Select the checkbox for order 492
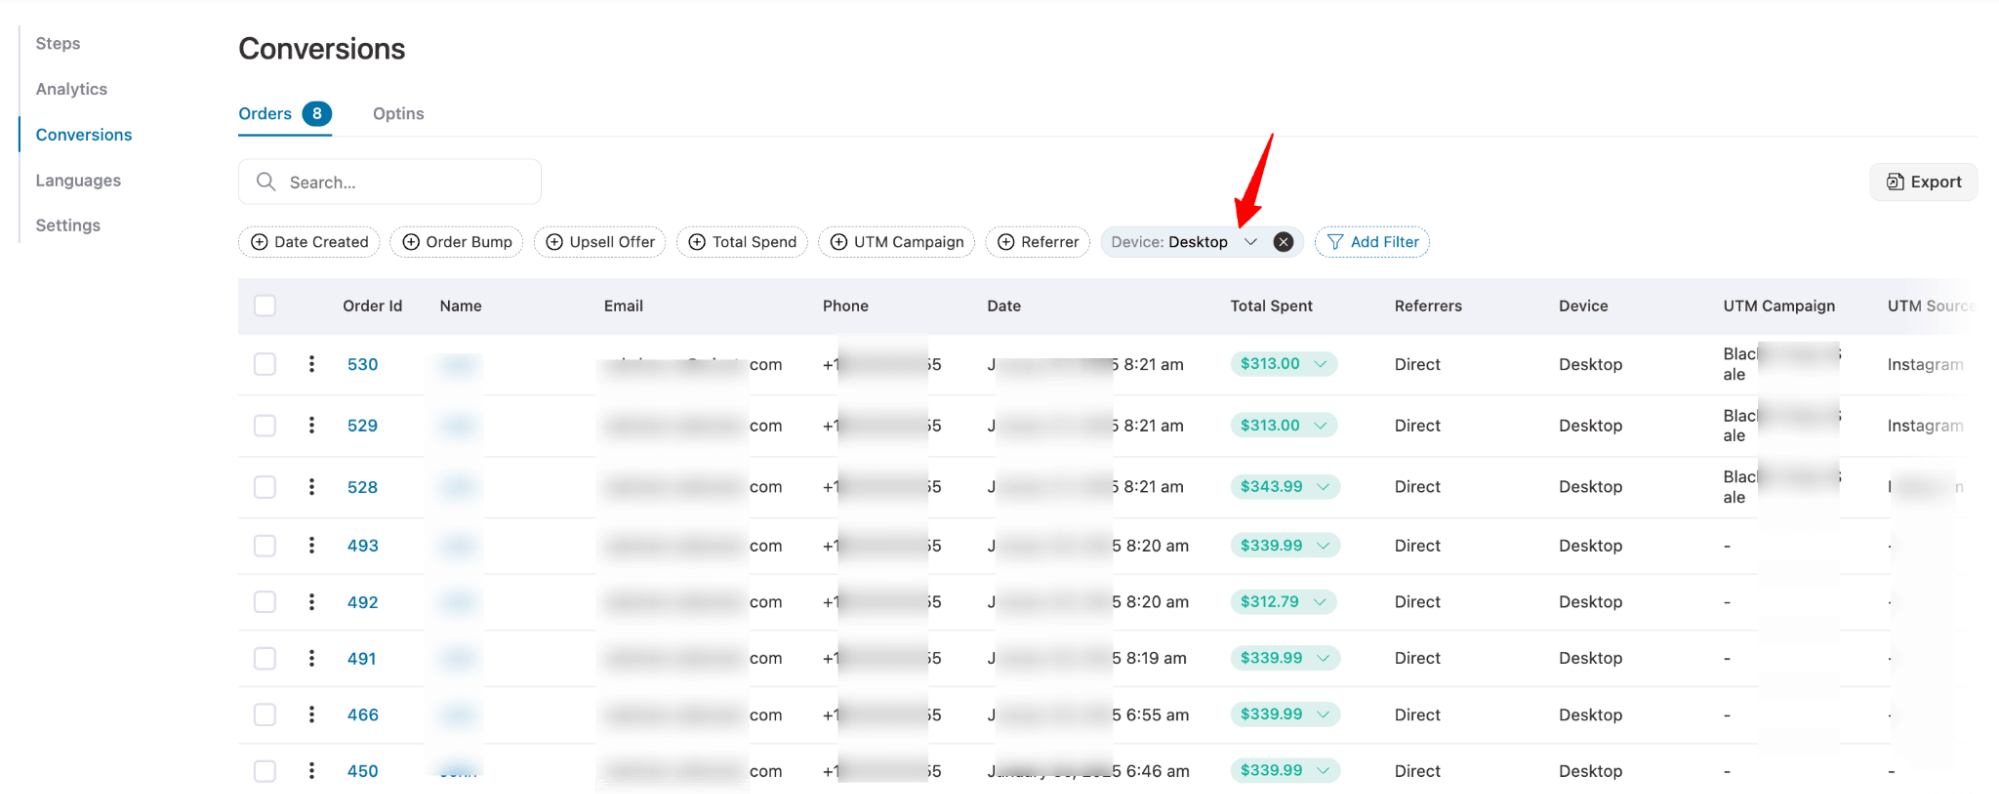 tap(265, 602)
